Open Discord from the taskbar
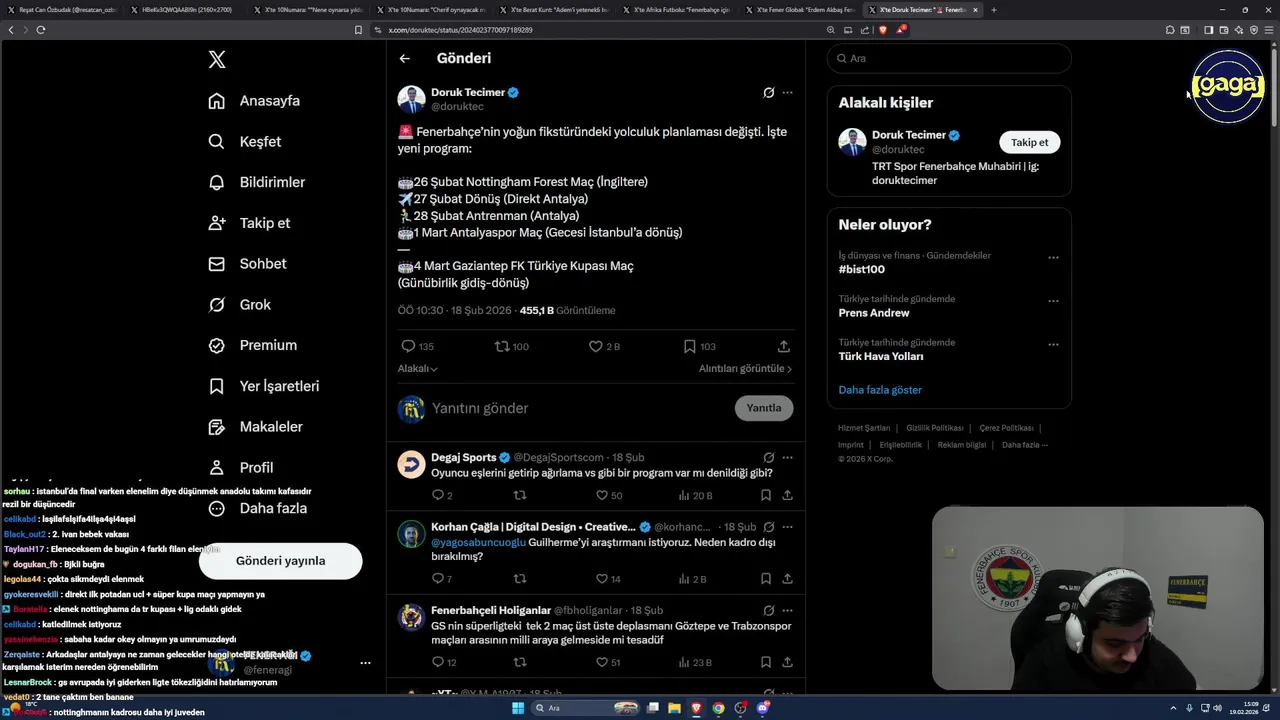1280x720 pixels. [762, 708]
